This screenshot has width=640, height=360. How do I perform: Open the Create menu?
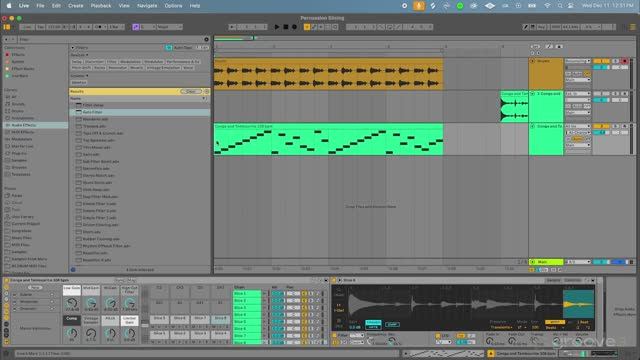point(76,6)
